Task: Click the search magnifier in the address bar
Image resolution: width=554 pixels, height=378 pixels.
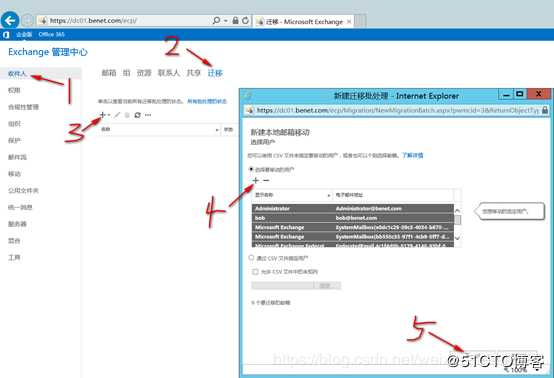Action: tap(216, 20)
